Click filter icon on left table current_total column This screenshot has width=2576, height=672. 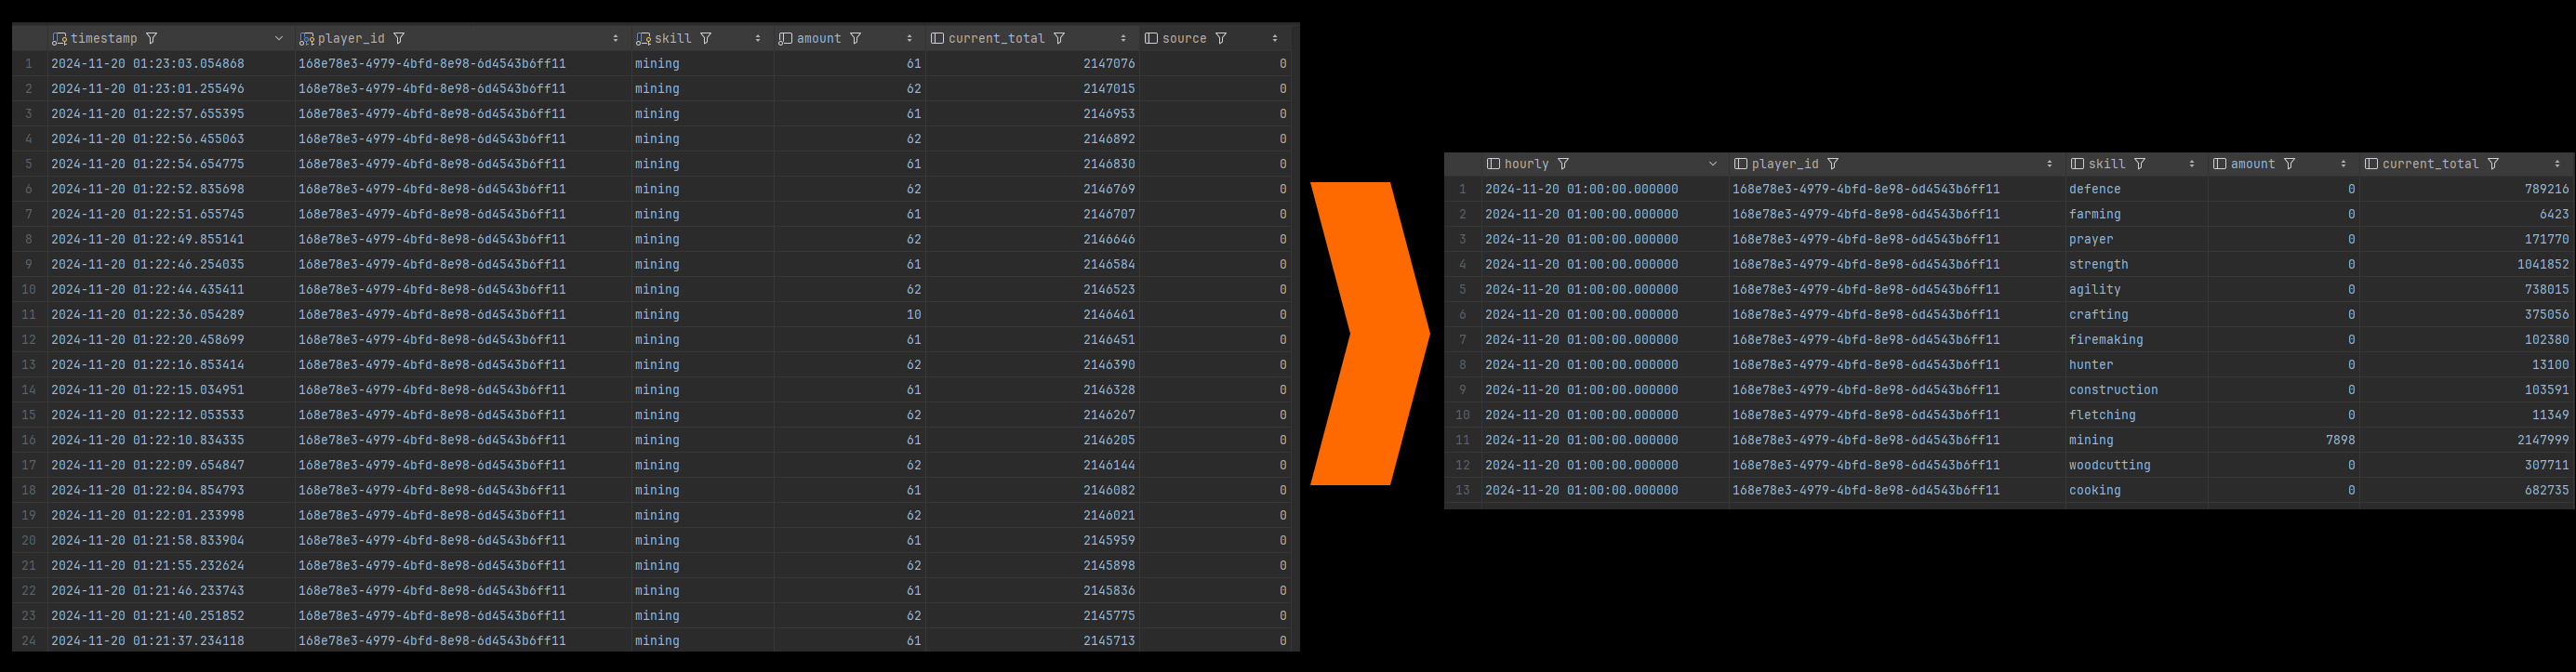pos(1059,39)
